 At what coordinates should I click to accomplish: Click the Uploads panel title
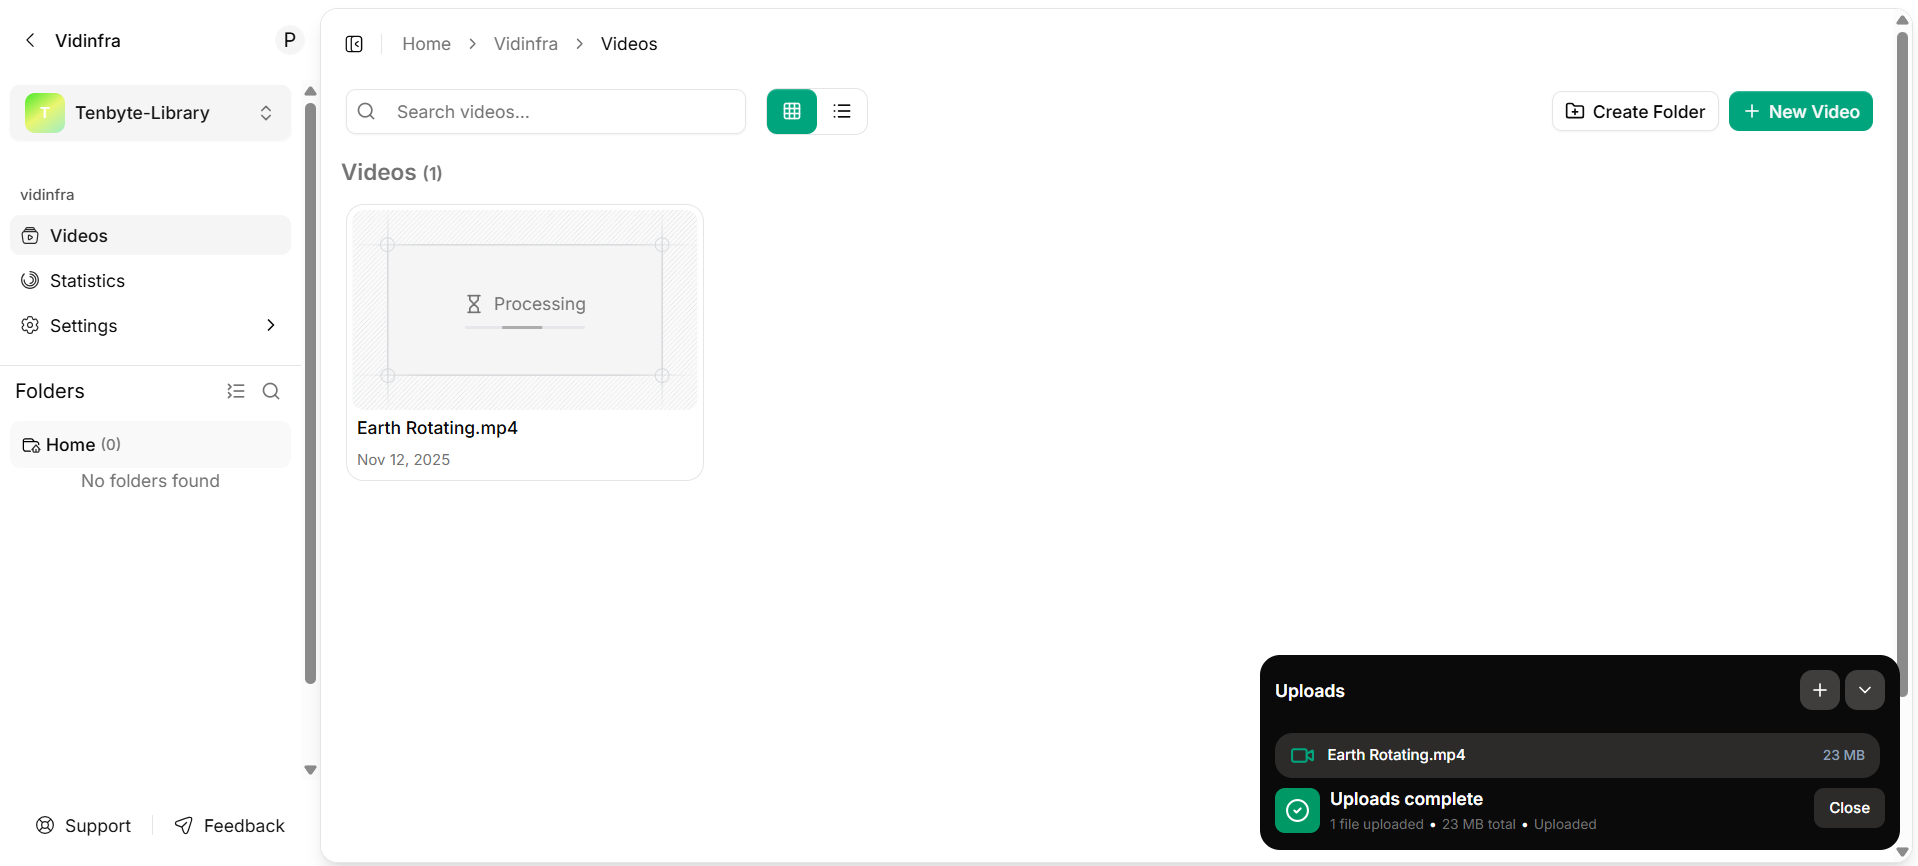click(1309, 691)
